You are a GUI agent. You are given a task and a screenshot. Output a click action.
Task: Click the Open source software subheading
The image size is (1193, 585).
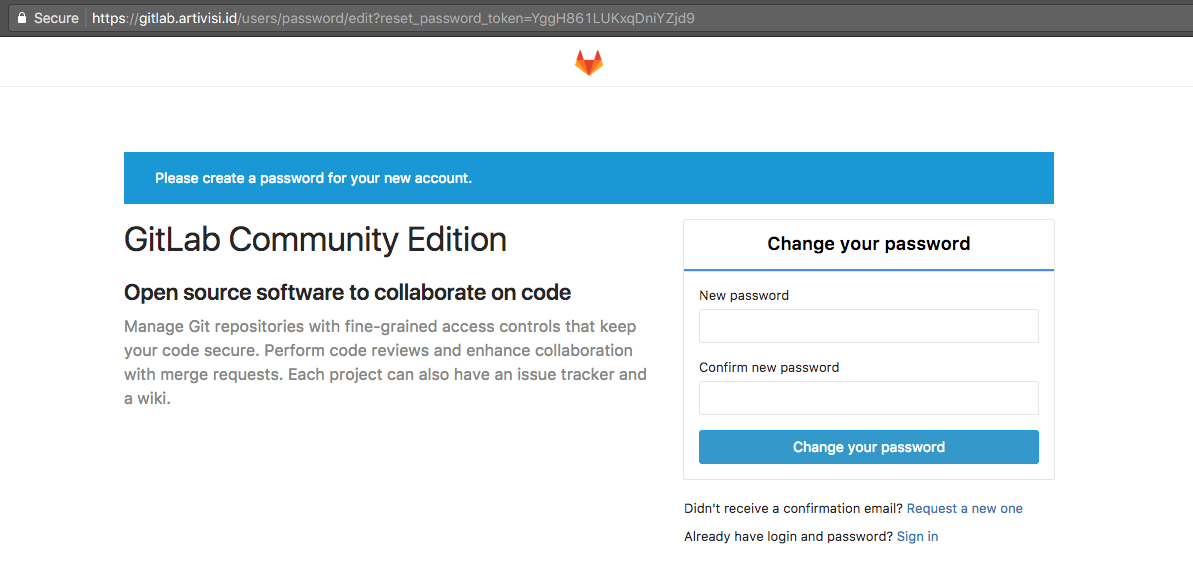click(x=347, y=292)
